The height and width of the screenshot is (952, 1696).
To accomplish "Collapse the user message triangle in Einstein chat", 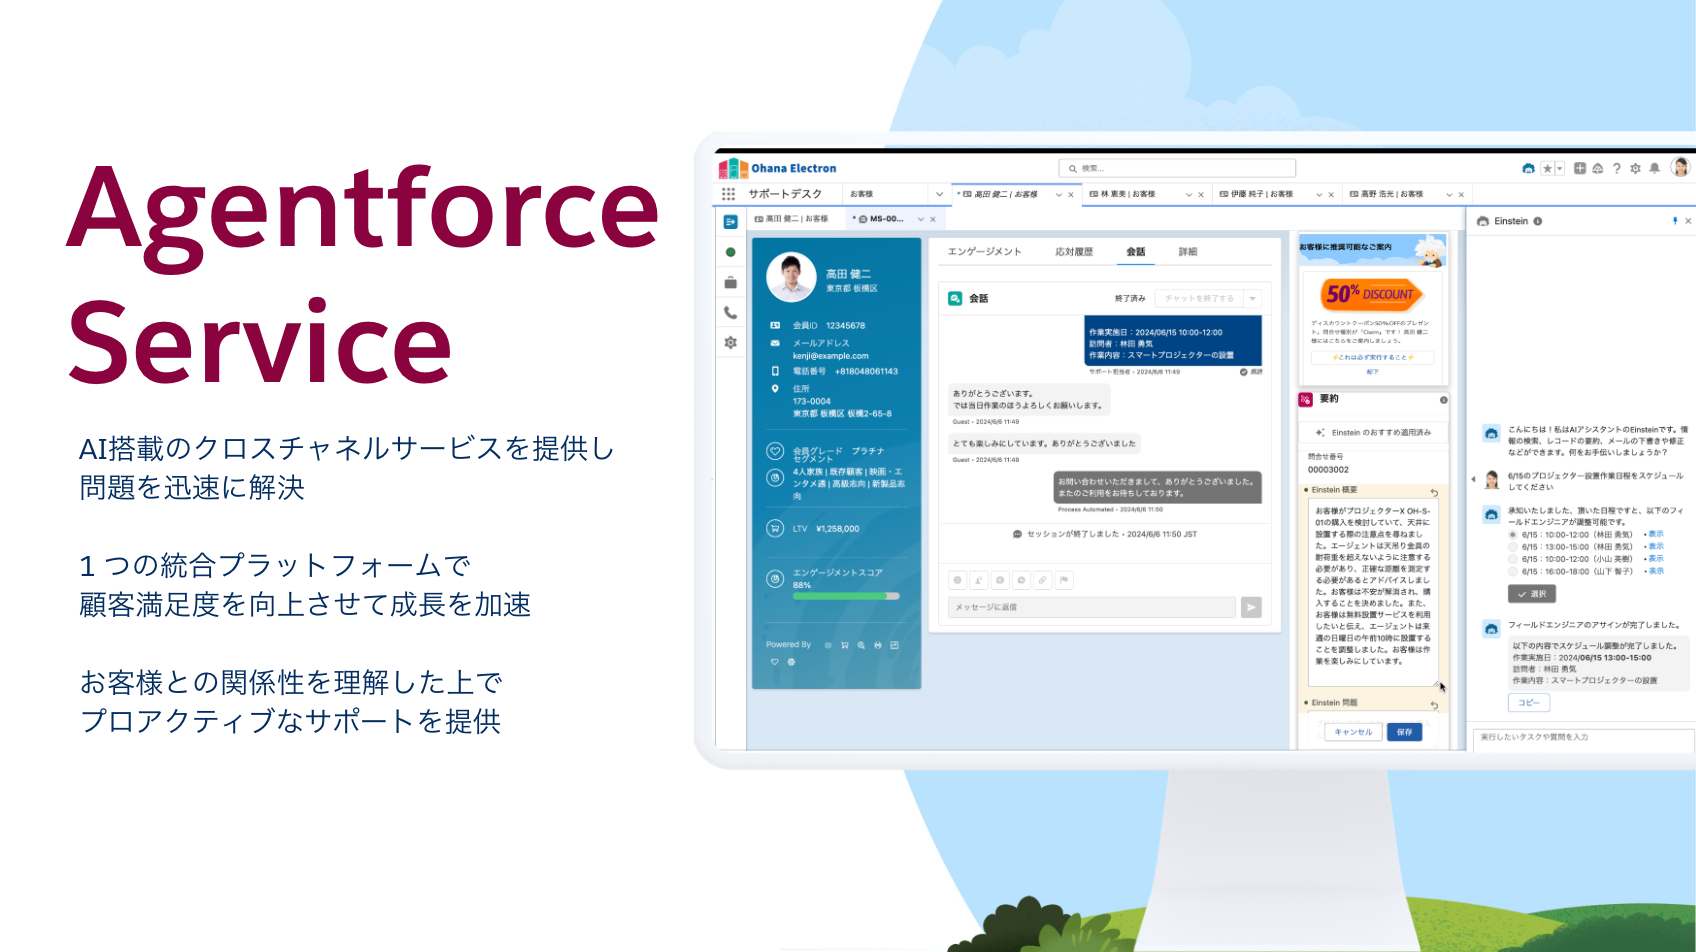I will pyautogui.click(x=1473, y=480).
